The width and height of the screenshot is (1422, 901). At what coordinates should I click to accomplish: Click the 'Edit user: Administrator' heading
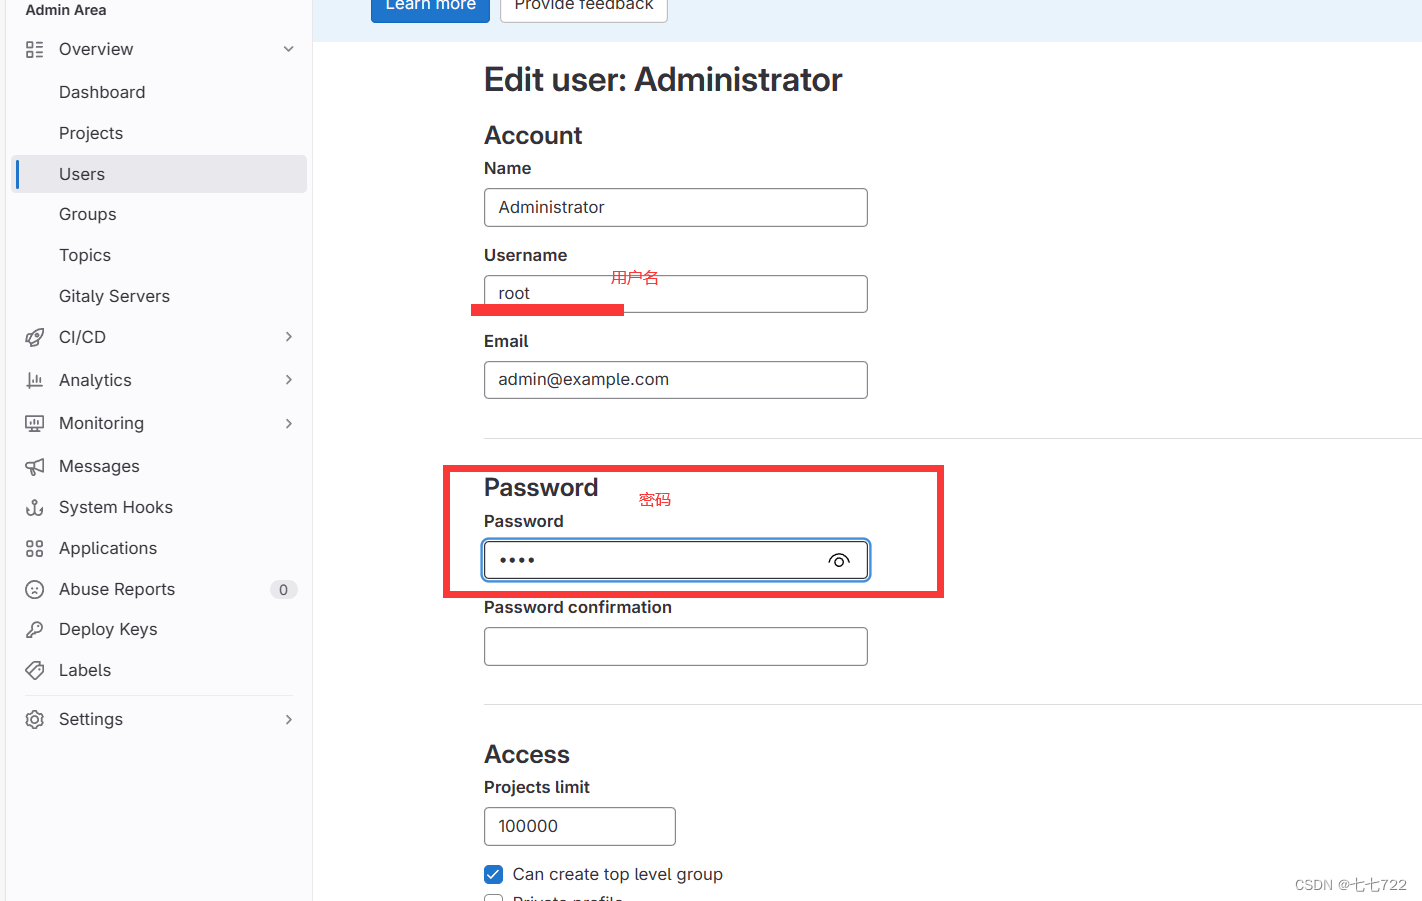point(663,80)
